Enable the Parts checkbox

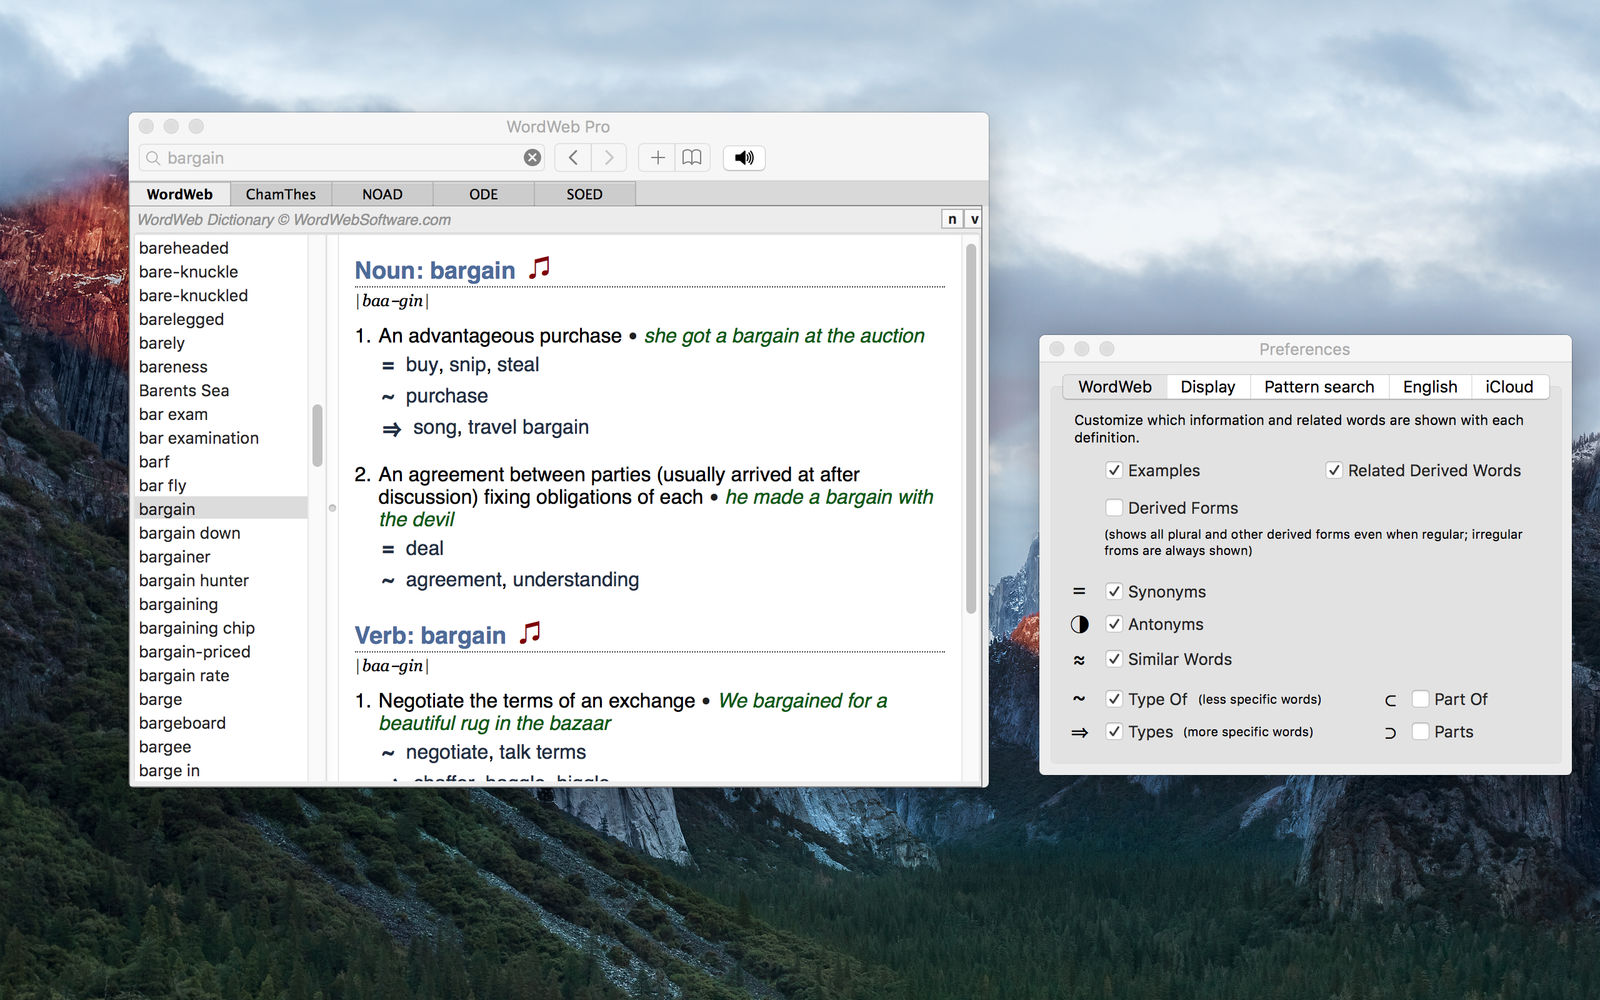[x=1420, y=732]
